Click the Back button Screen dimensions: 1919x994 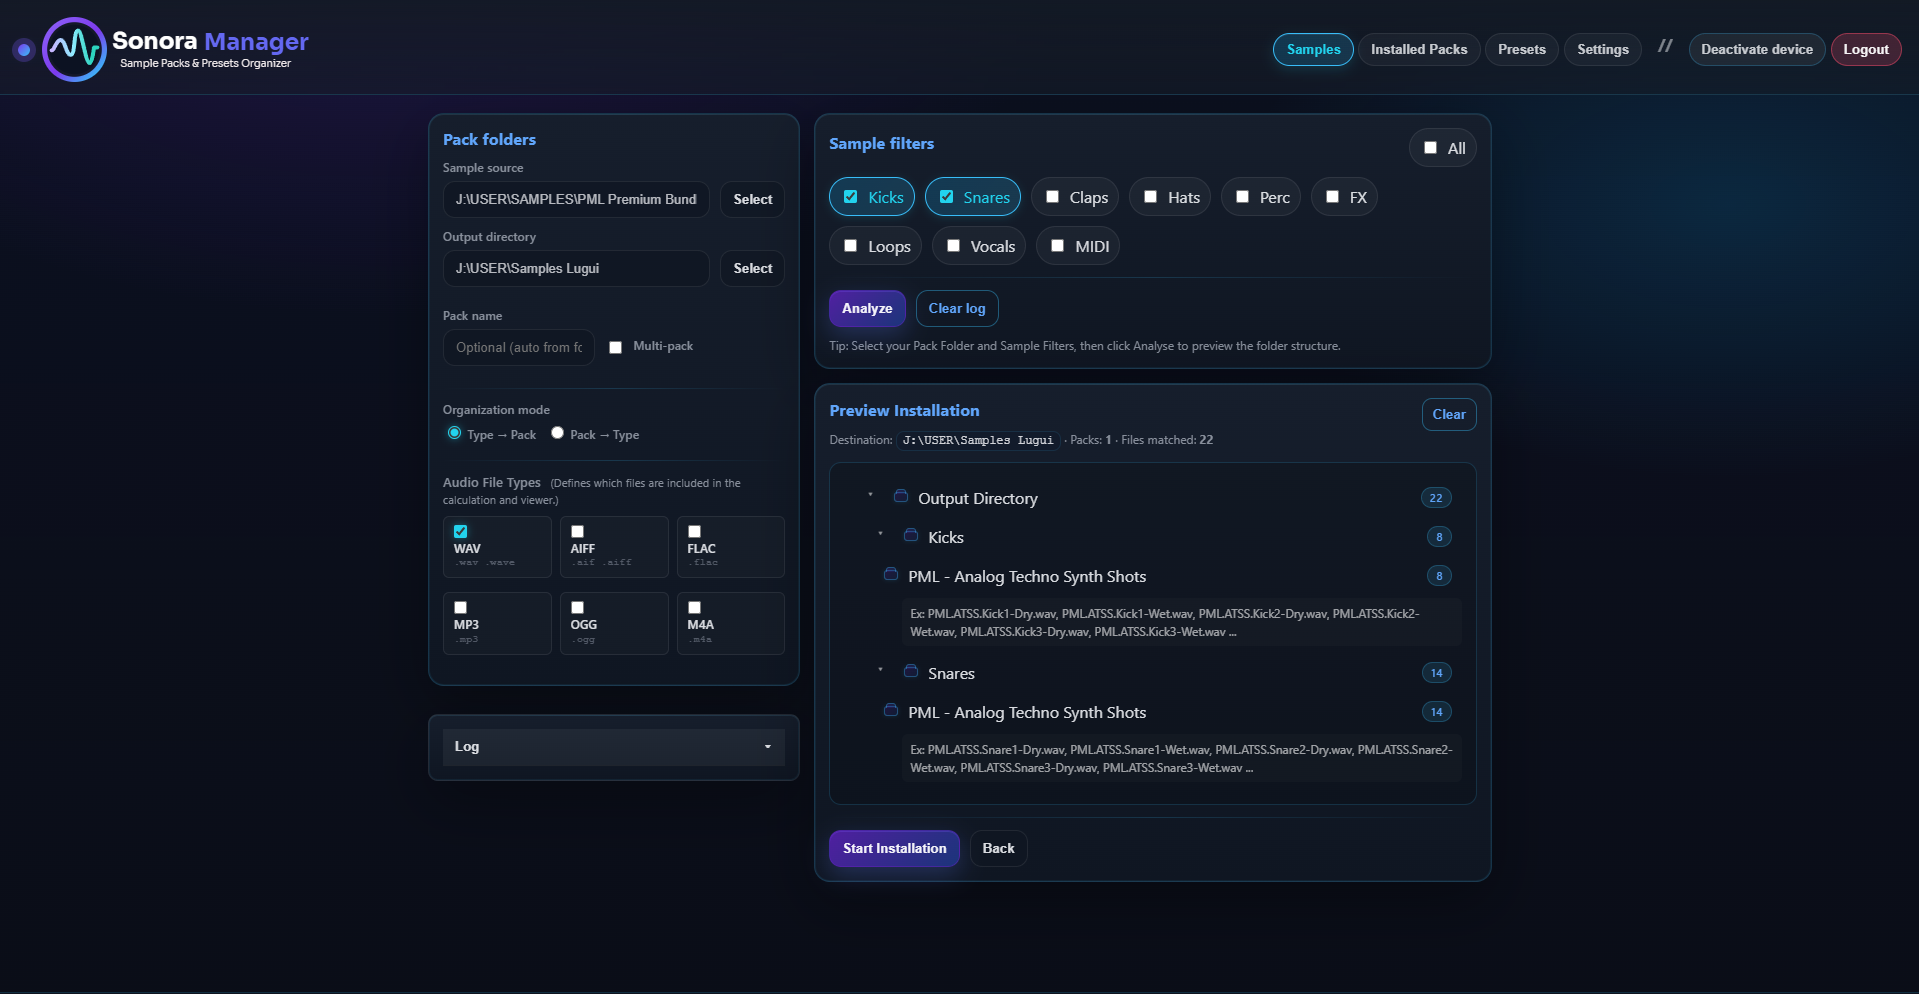pyautogui.click(x=998, y=848)
